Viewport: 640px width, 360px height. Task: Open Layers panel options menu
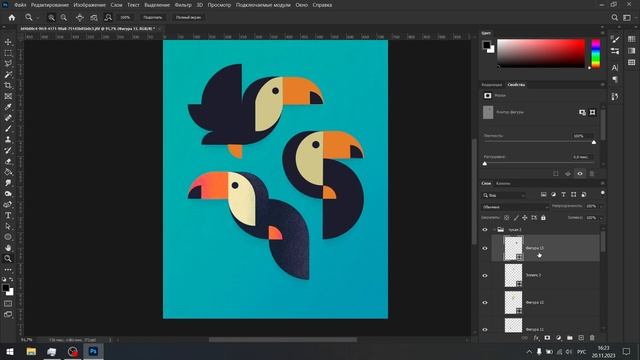(x=602, y=184)
